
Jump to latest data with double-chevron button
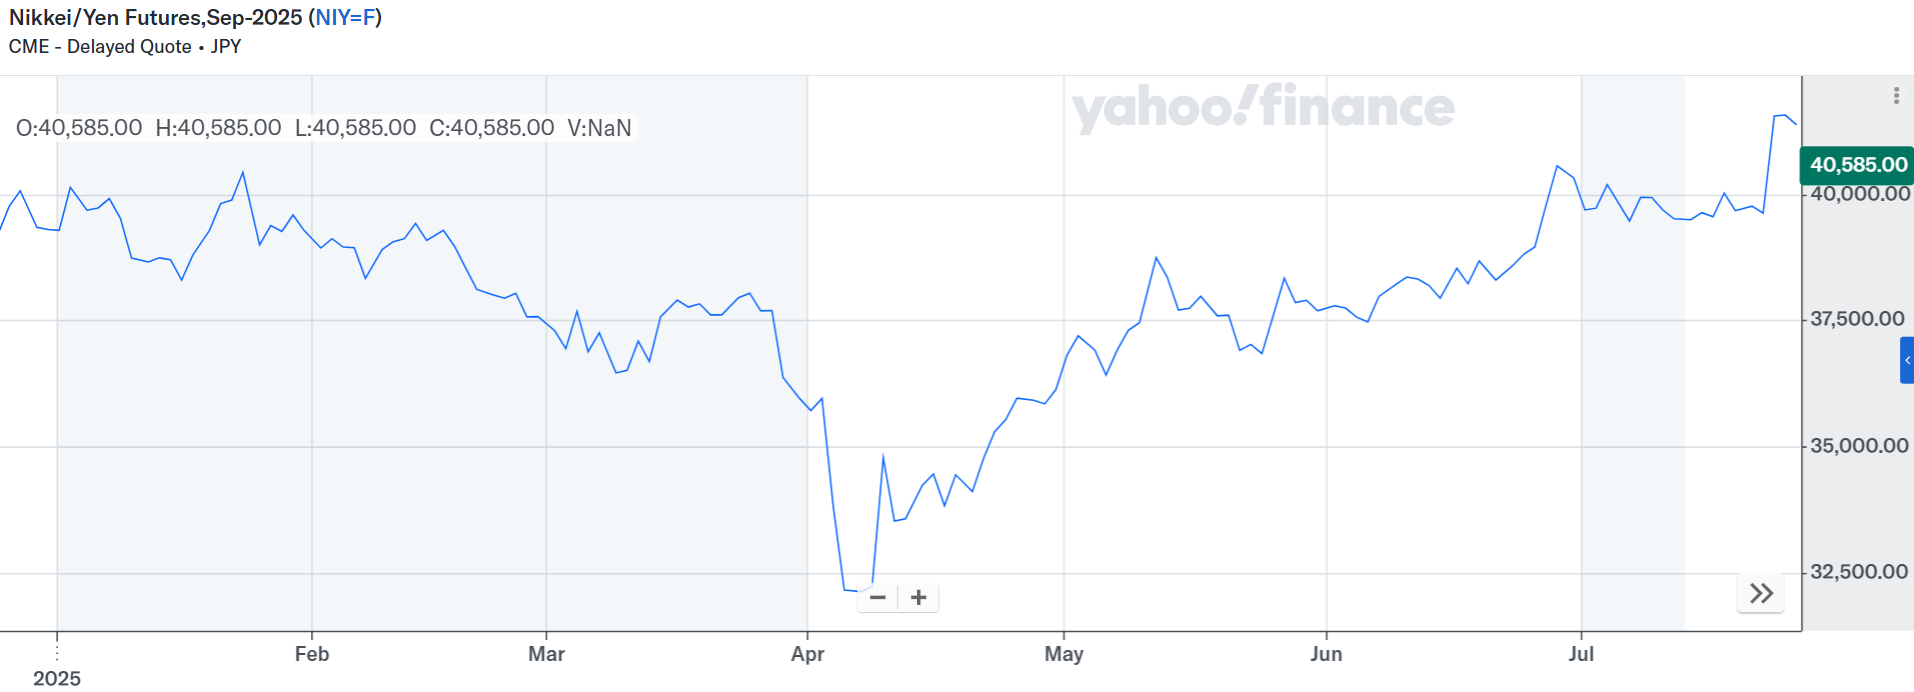pos(1761,594)
